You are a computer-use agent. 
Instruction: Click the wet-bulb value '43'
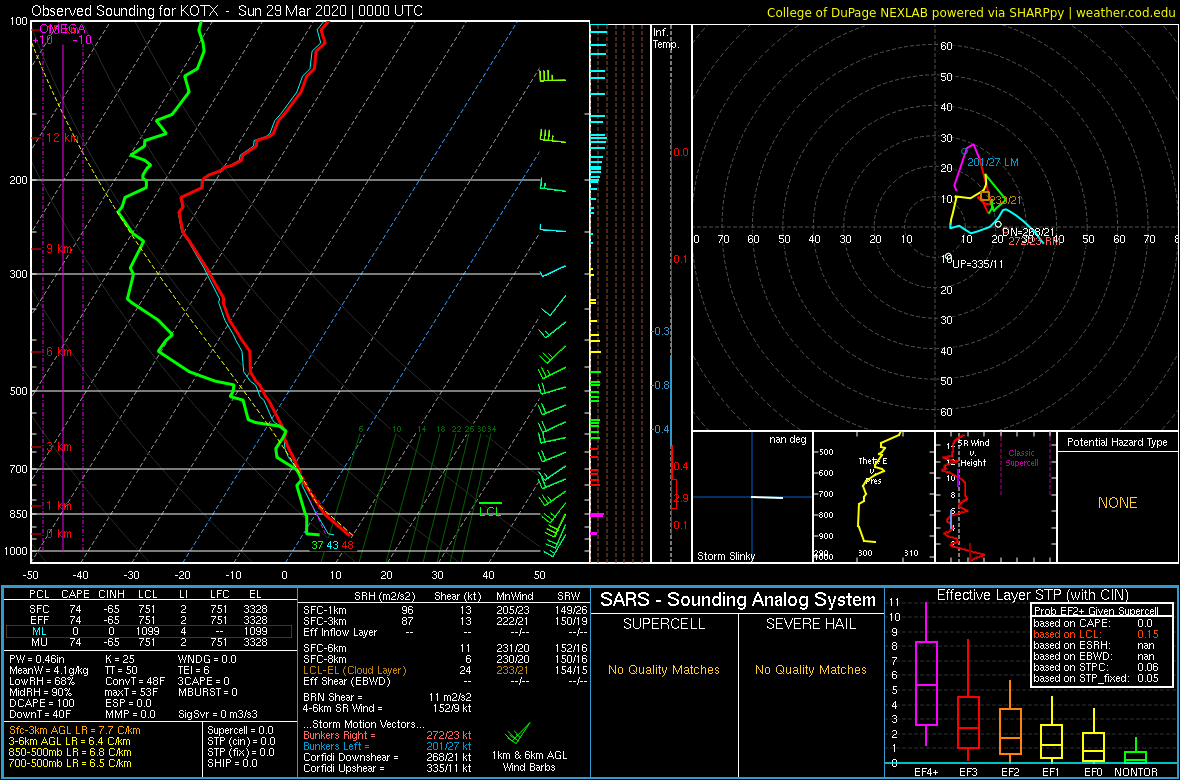click(x=332, y=545)
